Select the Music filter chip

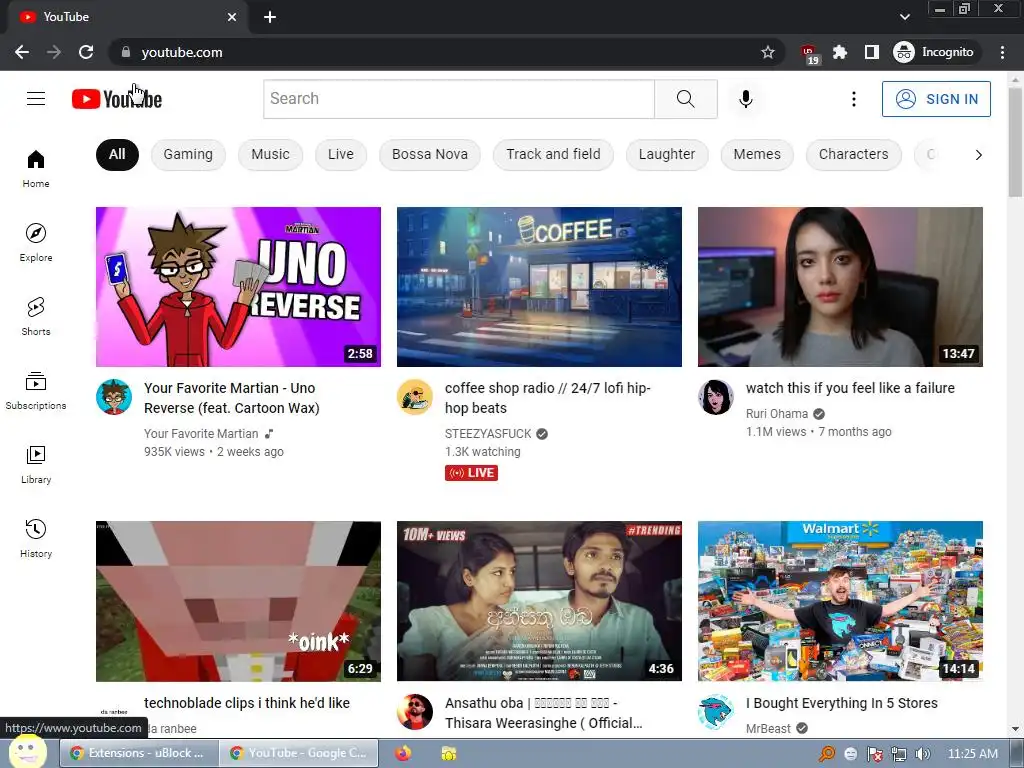click(x=270, y=155)
